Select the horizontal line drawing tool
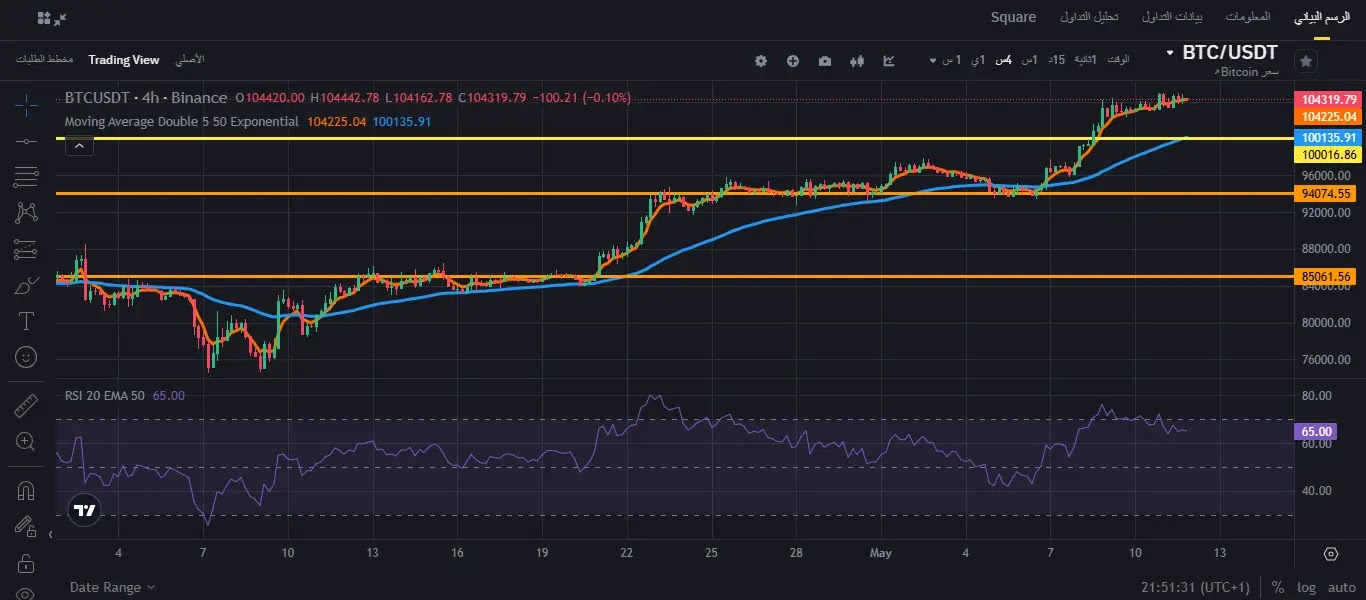 26,140
